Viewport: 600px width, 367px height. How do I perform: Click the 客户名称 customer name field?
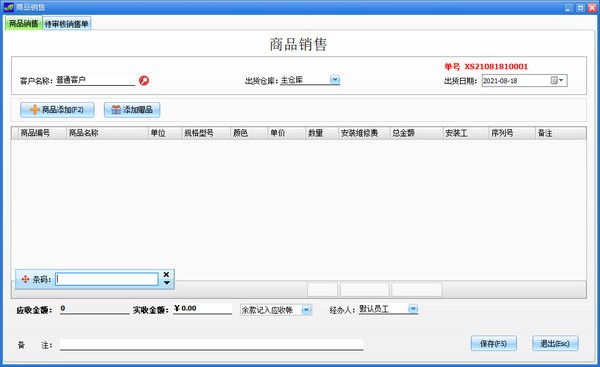click(95, 80)
